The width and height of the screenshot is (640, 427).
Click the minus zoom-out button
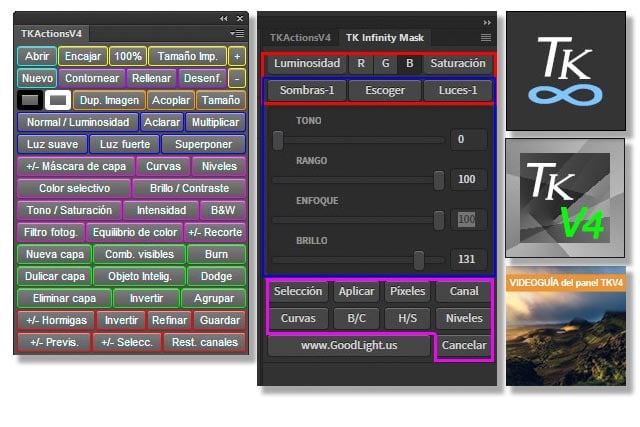(x=237, y=78)
